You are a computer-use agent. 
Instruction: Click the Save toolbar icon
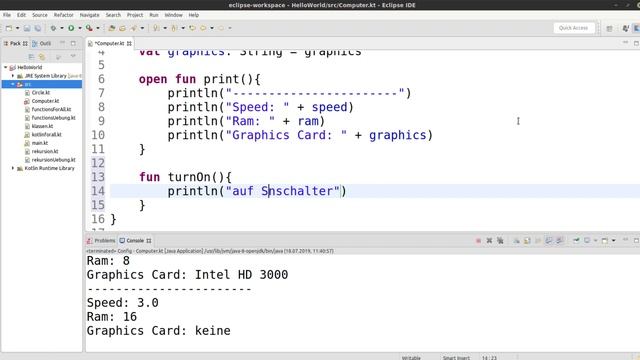pyautogui.click(x=27, y=28)
